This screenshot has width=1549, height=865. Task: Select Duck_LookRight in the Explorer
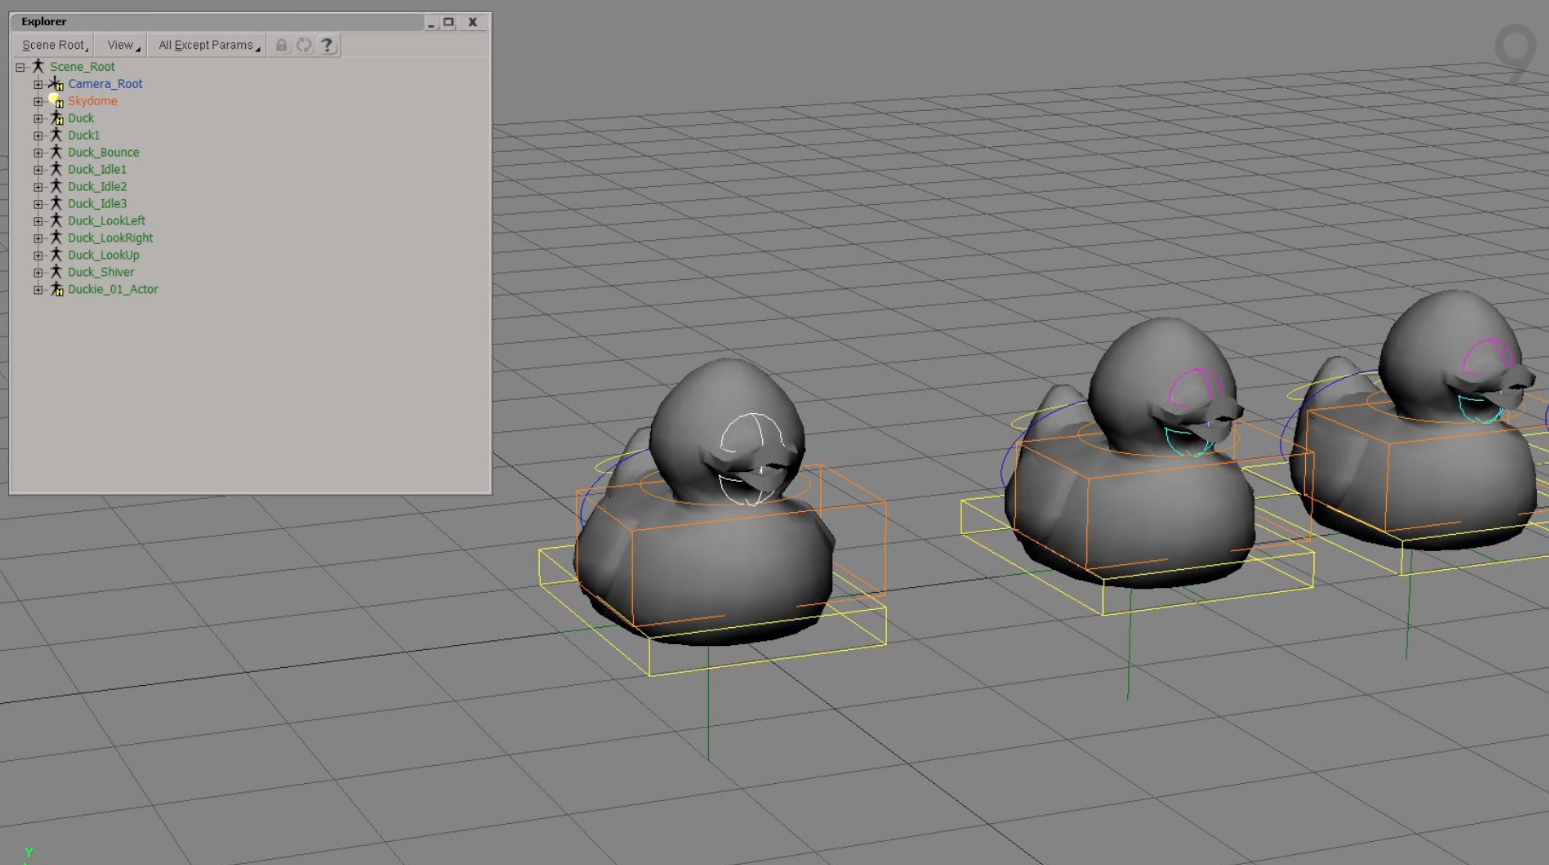(x=110, y=238)
